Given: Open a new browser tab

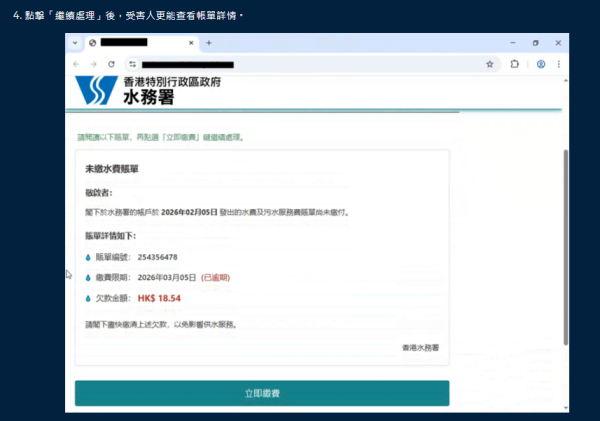Looking at the screenshot, I should [209, 43].
